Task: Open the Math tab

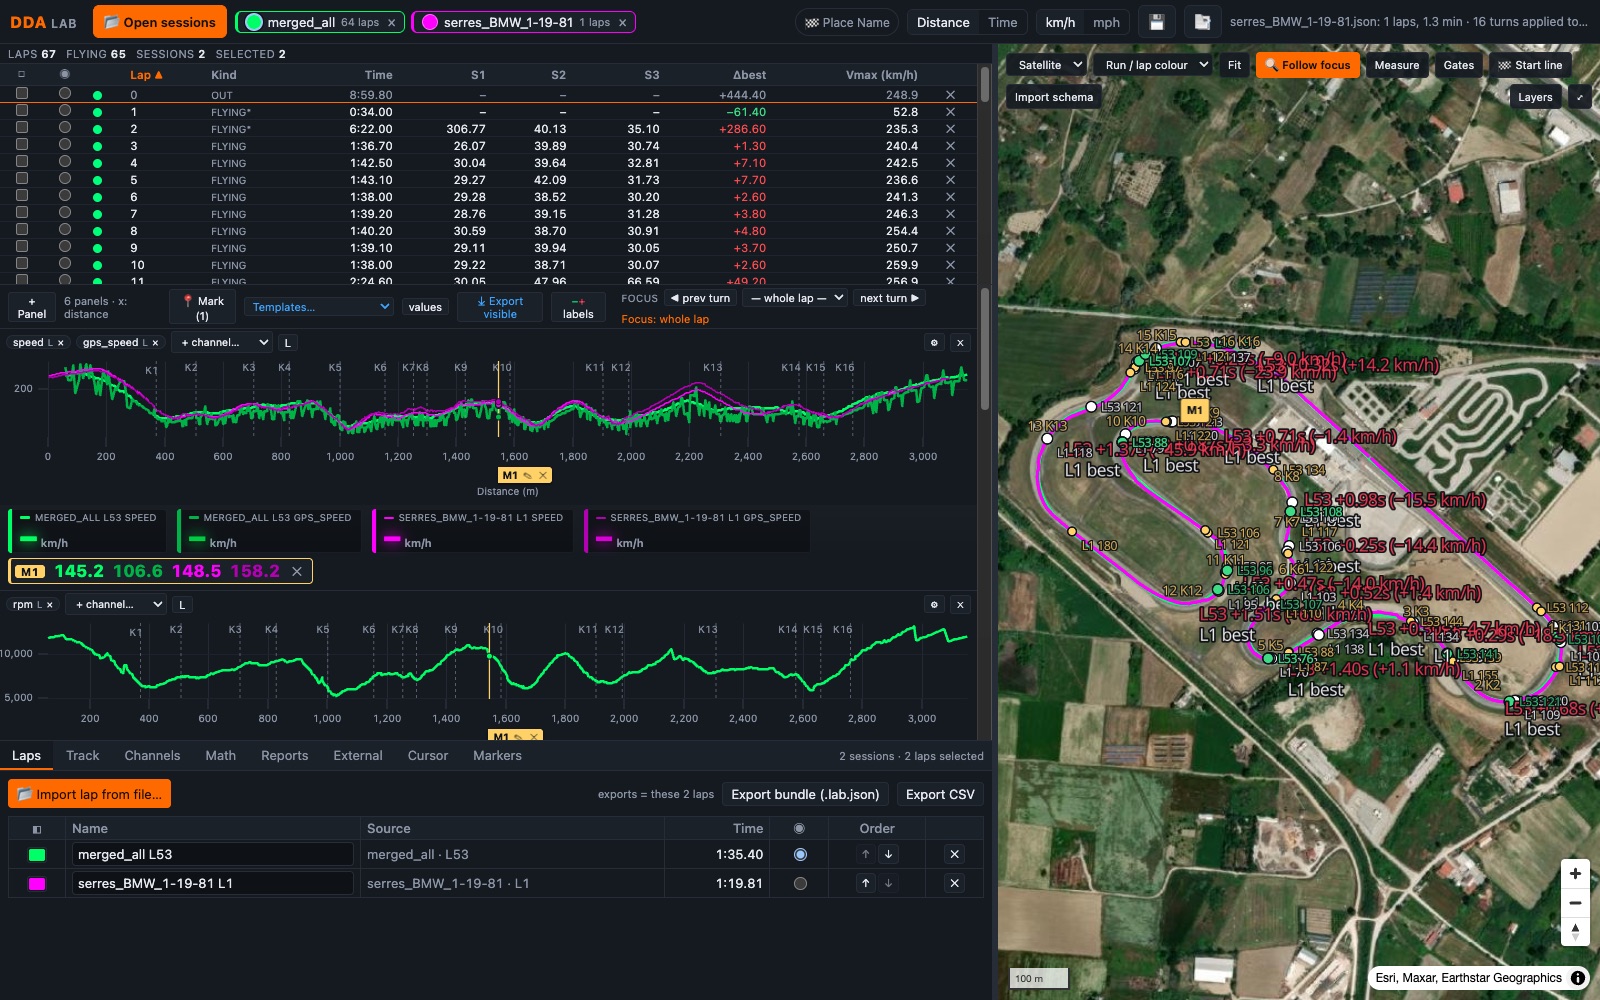Action: [220, 756]
